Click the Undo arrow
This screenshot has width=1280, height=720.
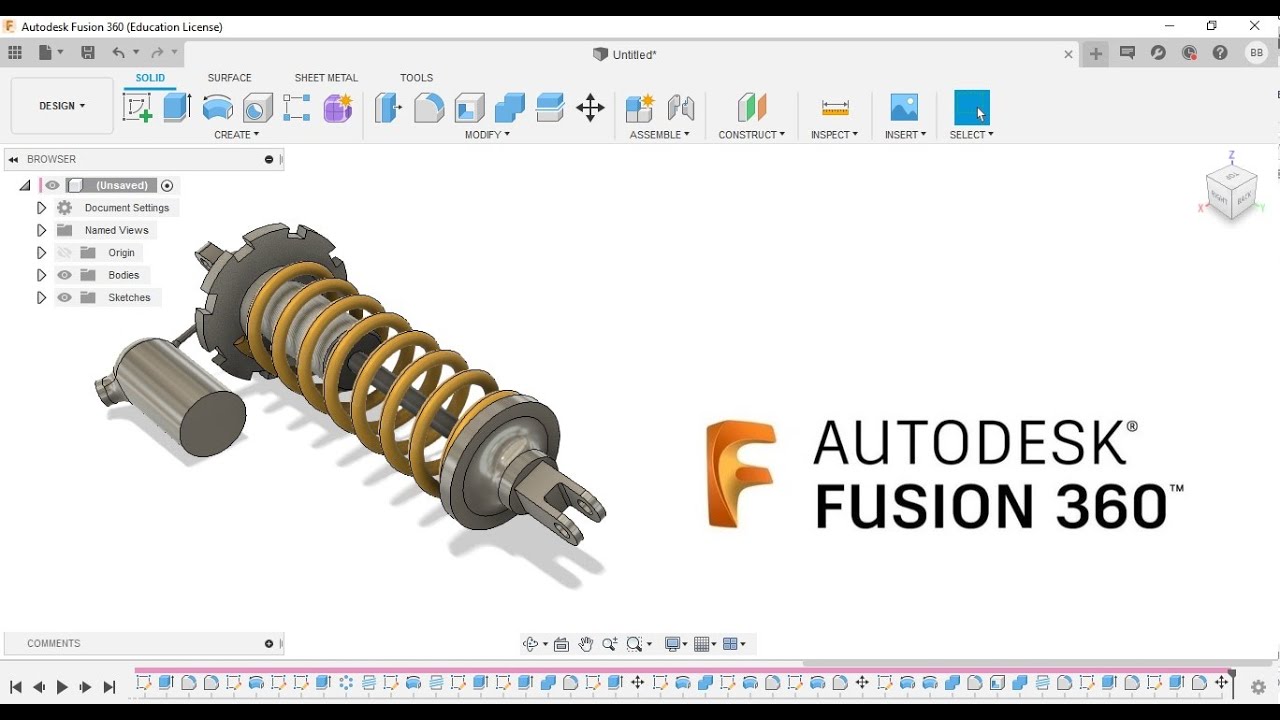point(119,53)
